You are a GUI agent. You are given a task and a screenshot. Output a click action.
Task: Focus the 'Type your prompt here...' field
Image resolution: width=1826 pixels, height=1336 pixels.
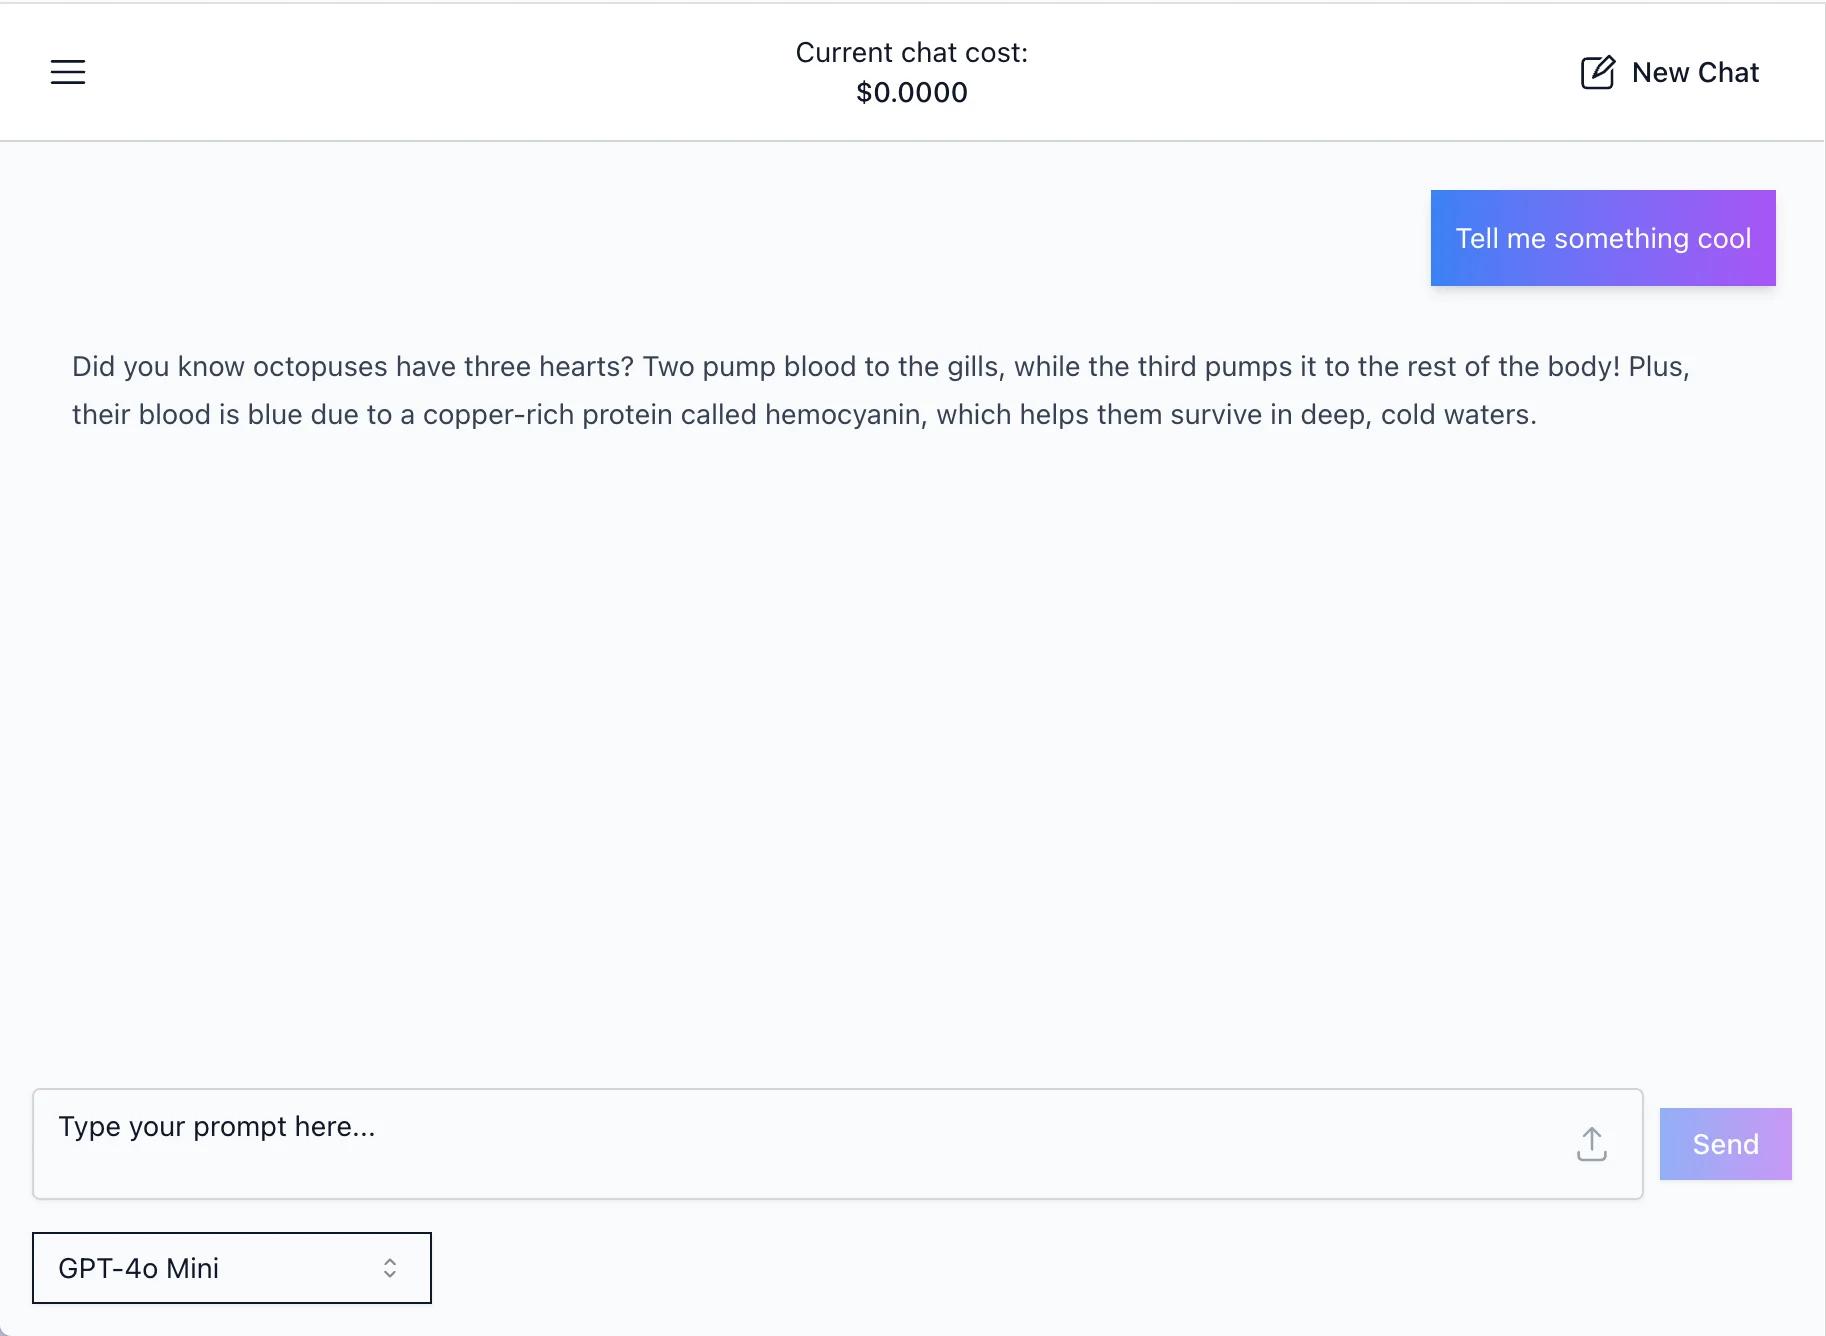pos(800,1143)
